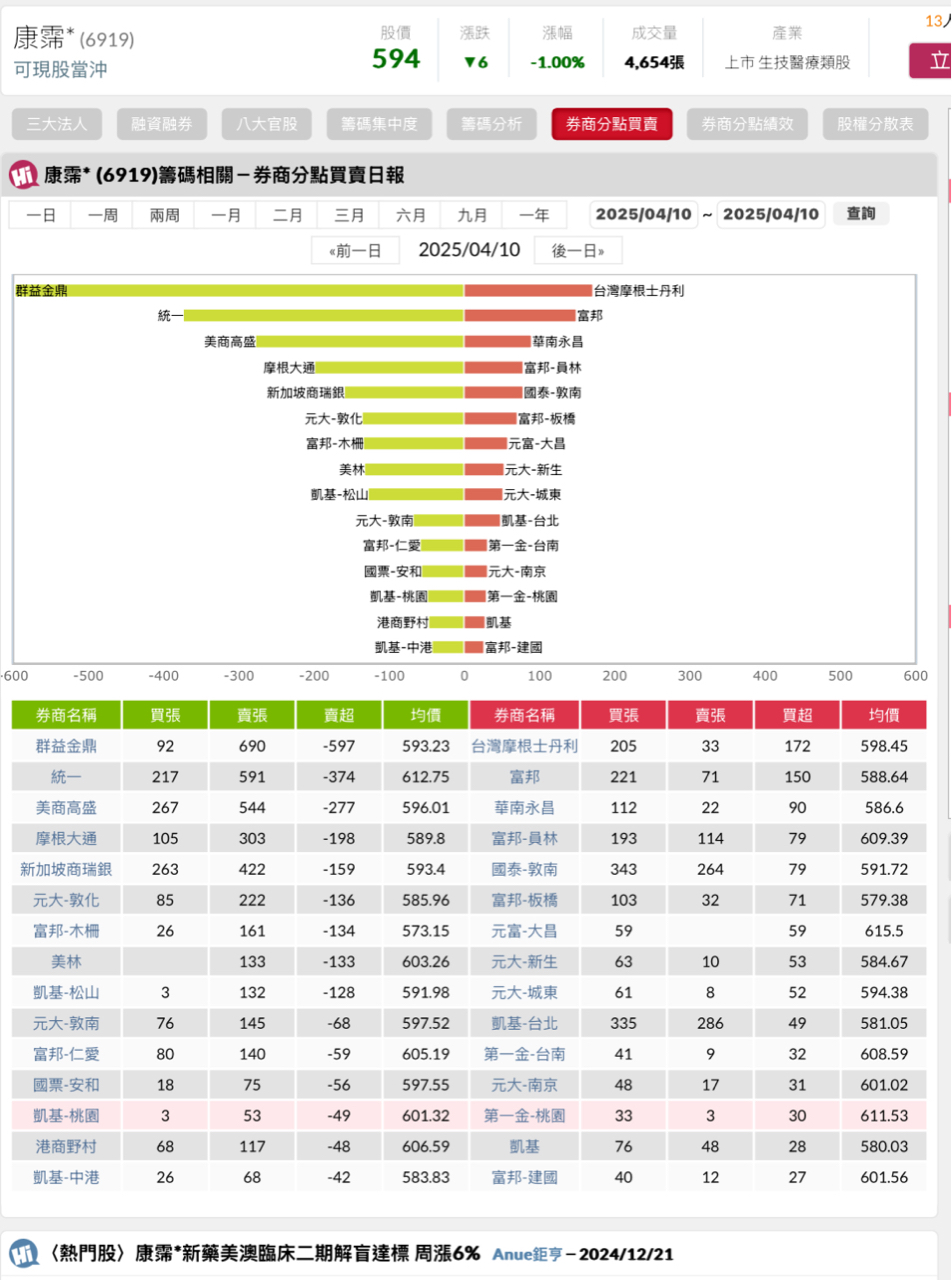Click the 查詢 query button
This screenshot has width=952, height=1280.
pyautogui.click(x=860, y=214)
